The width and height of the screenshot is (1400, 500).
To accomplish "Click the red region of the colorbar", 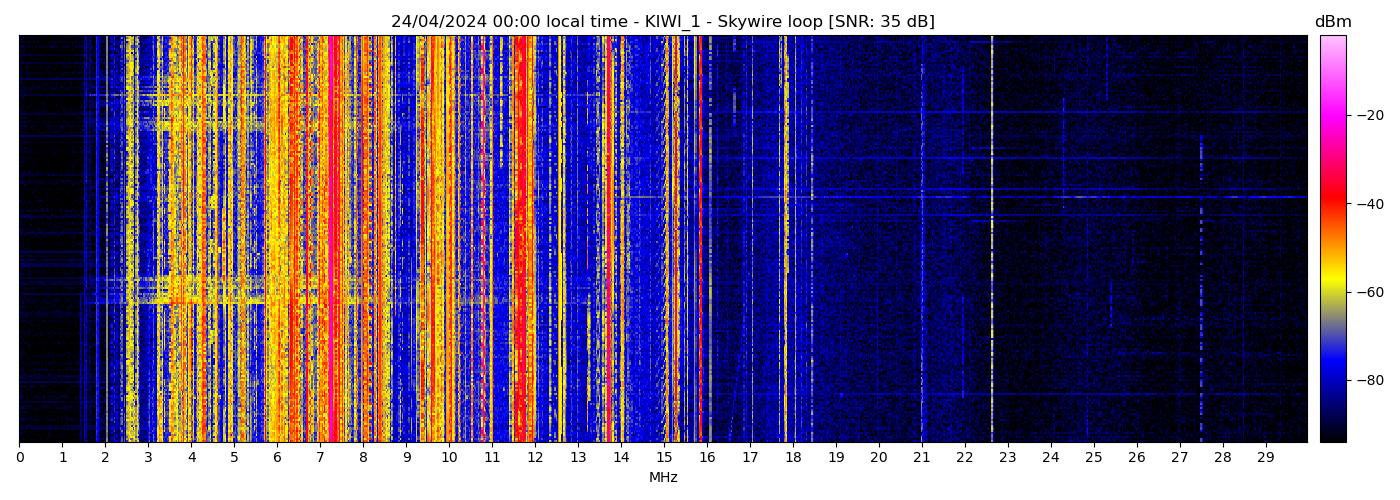I will 1332,205.
